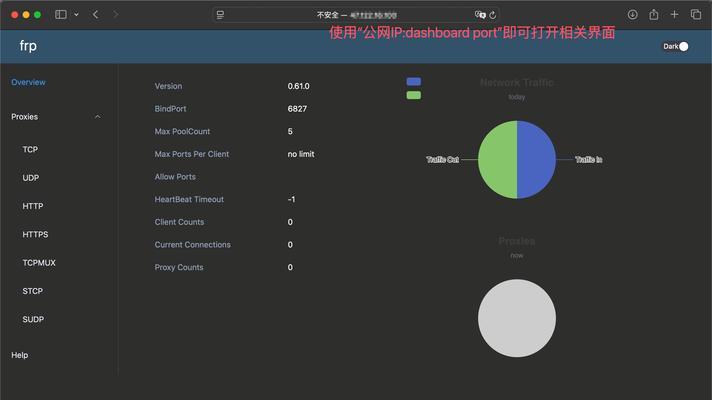Screen dimensions: 712x400
Task: Open the TCP proxies page
Action: coord(30,149)
